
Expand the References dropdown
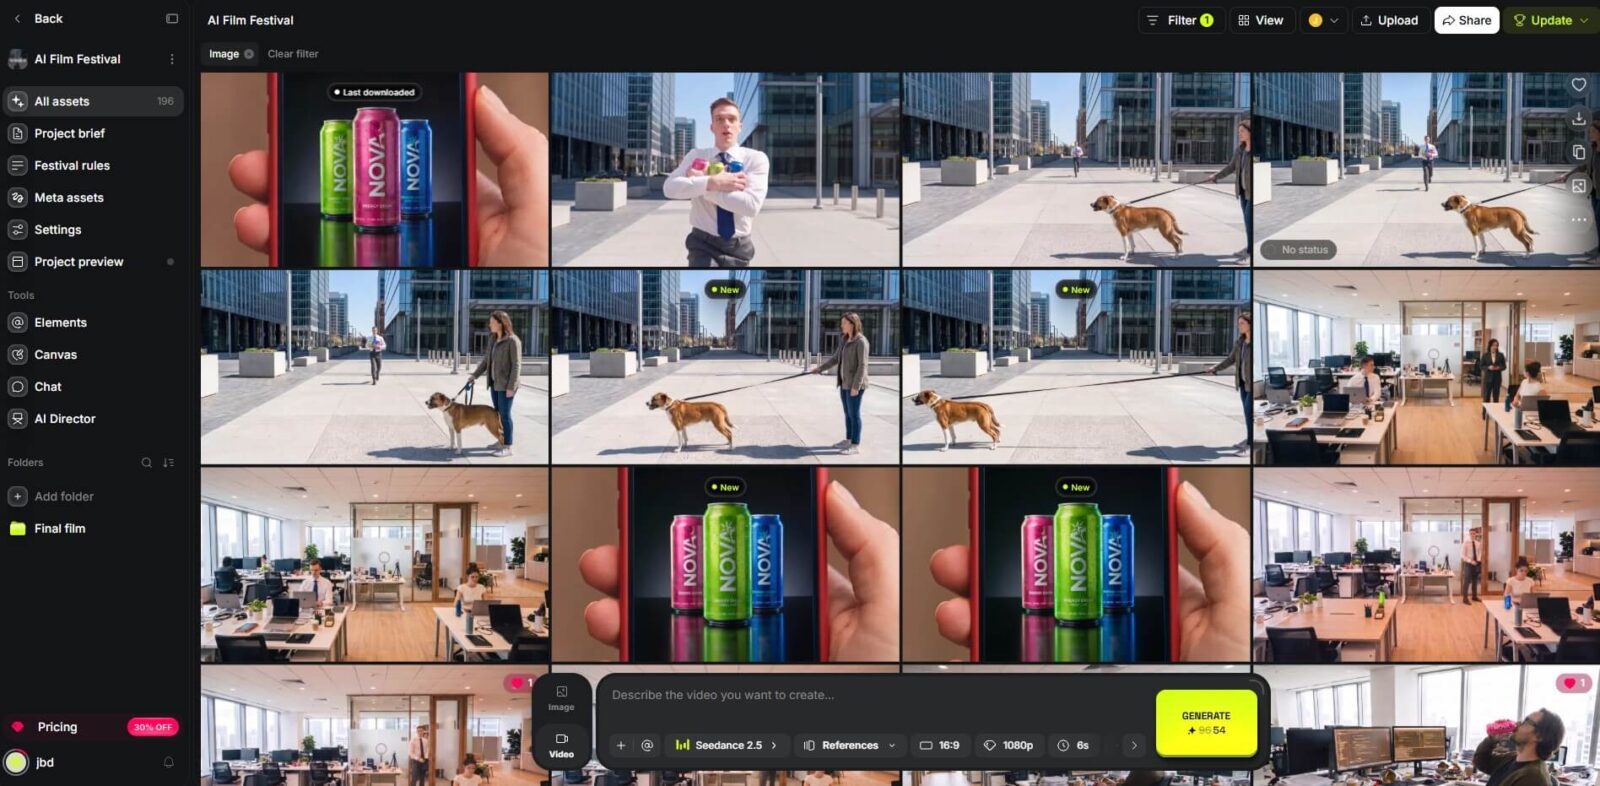(849, 745)
